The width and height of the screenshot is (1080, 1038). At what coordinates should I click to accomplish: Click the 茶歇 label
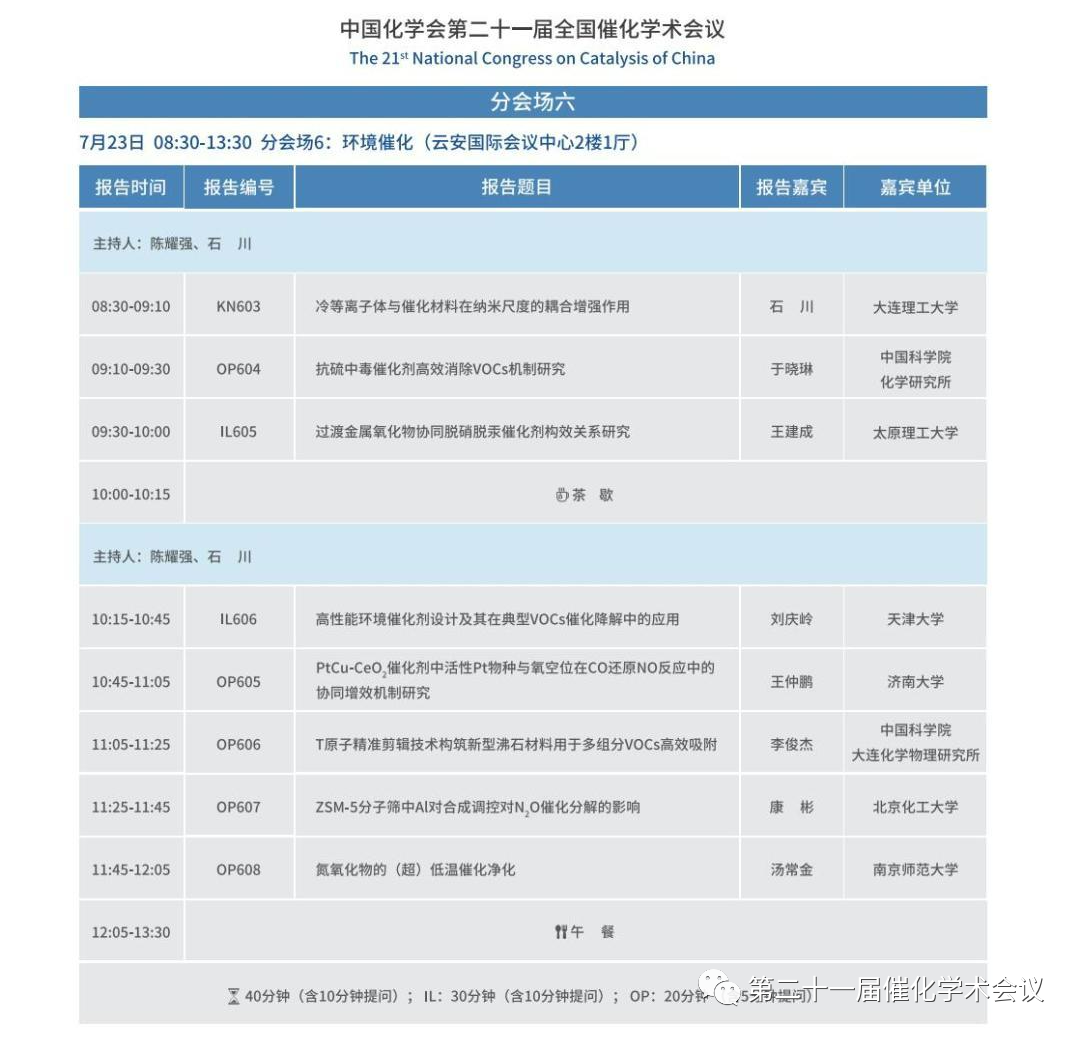(592, 495)
